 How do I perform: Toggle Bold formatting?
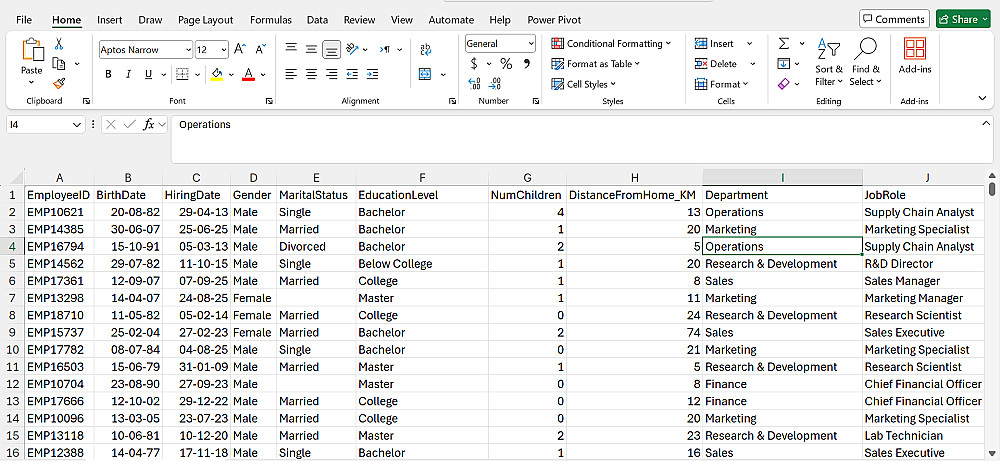[108, 75]
